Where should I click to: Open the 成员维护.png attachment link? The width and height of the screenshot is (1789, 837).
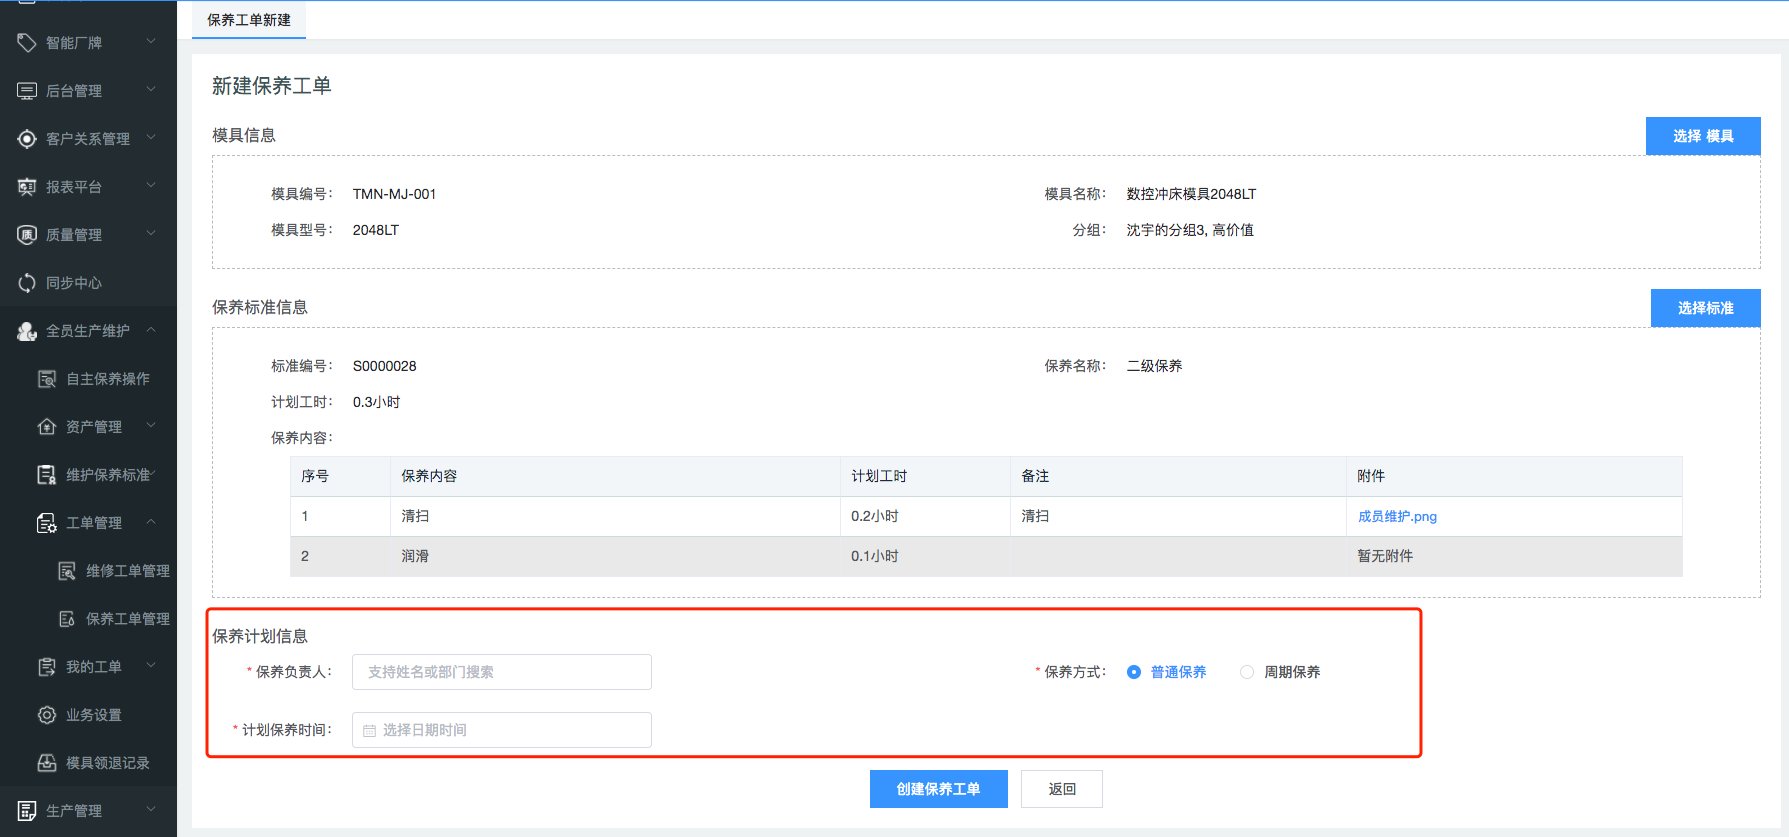pyautogui.click(x=1397, y=517)
